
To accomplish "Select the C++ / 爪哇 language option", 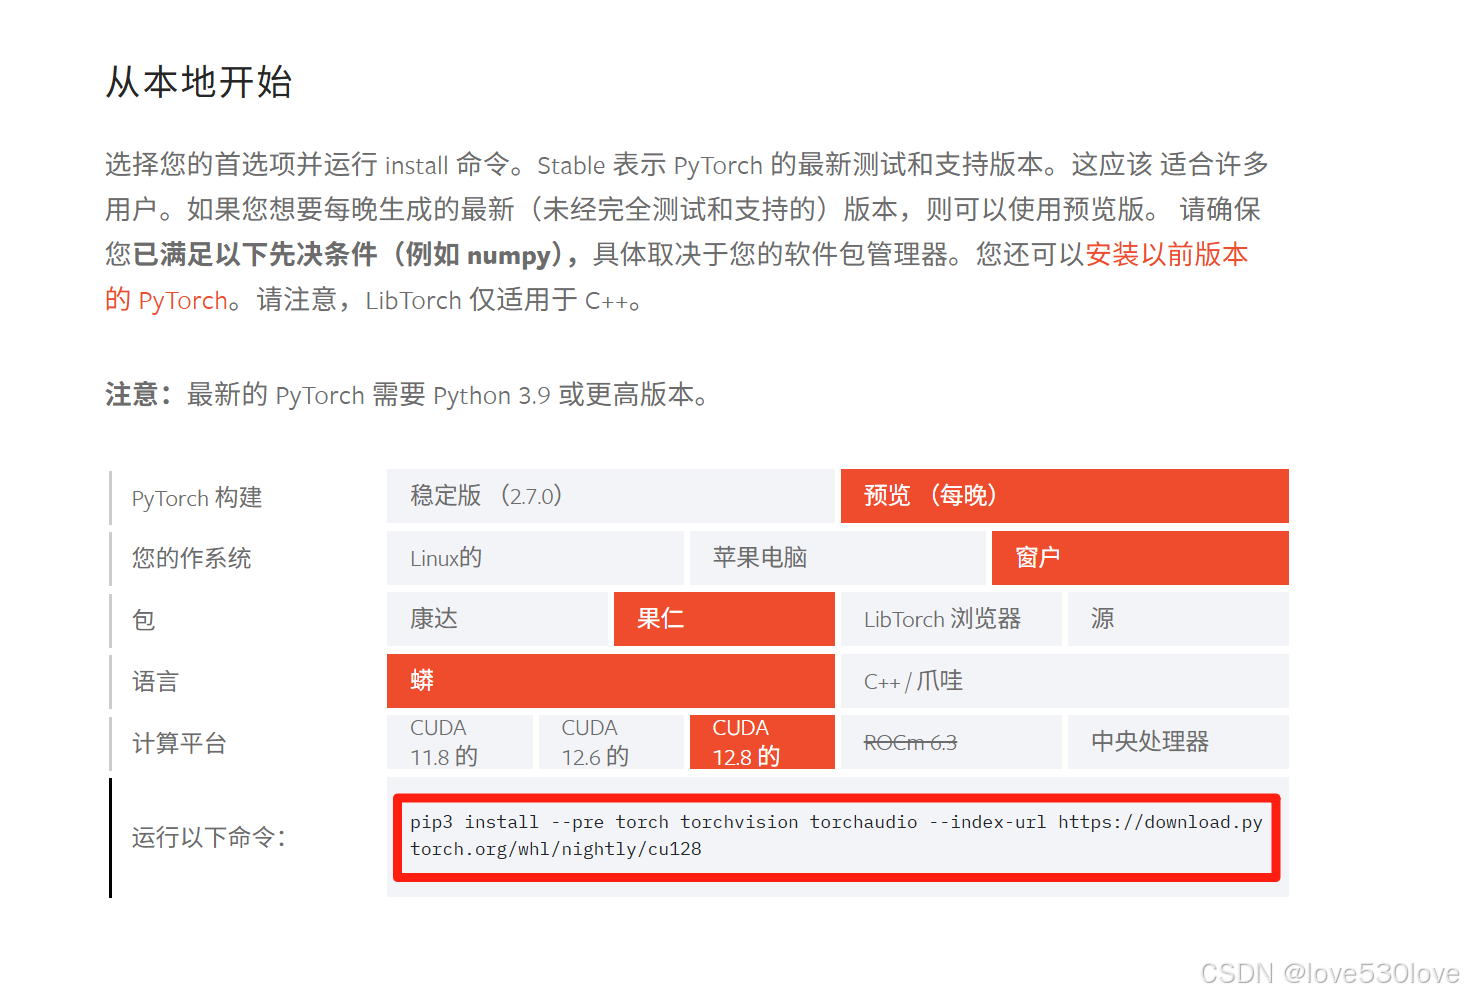I will pos(1064,681).
